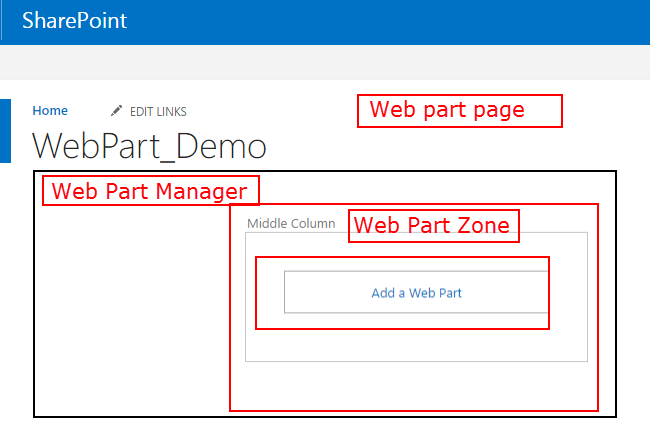This screenshot has width=650, height=440.
Task: Click the red Web Part Zone label
Action: 433,226
